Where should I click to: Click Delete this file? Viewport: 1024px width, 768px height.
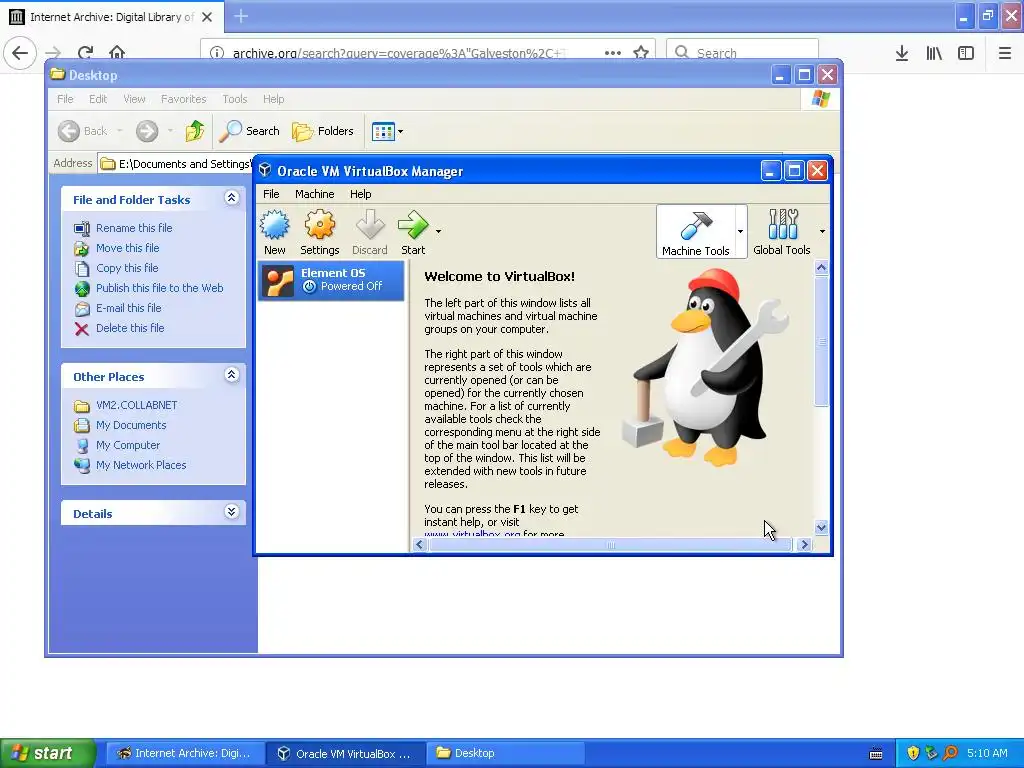pos(130,328)
